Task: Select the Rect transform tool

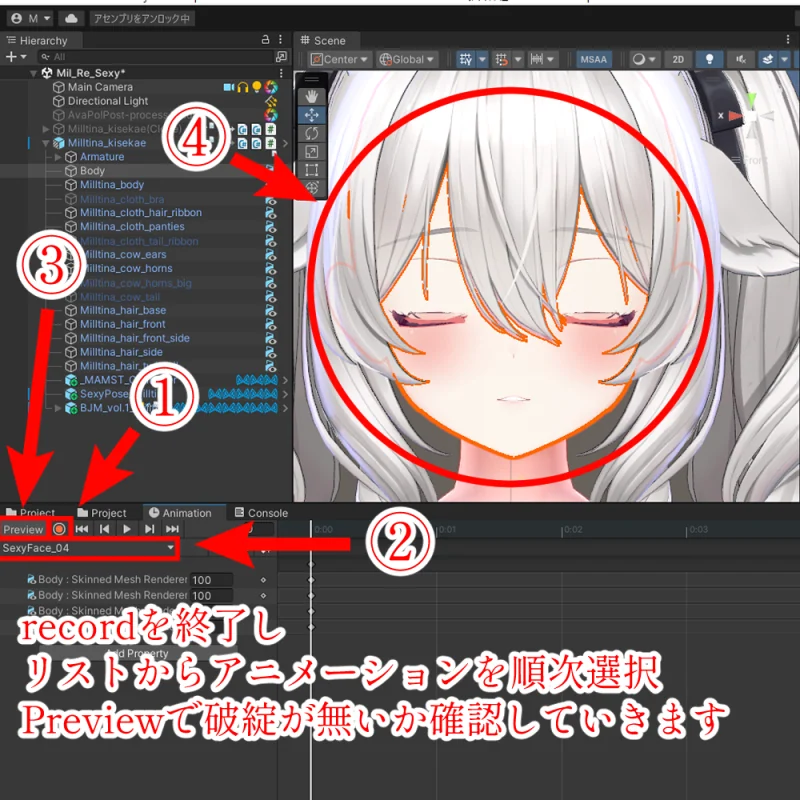Action: (x=311, y=170)
